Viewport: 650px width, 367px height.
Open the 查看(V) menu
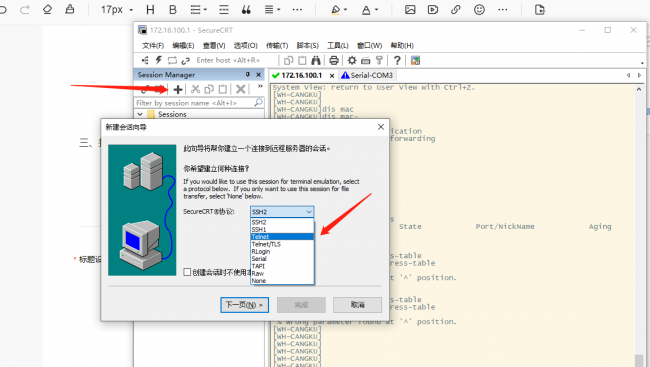coord(214,46)
